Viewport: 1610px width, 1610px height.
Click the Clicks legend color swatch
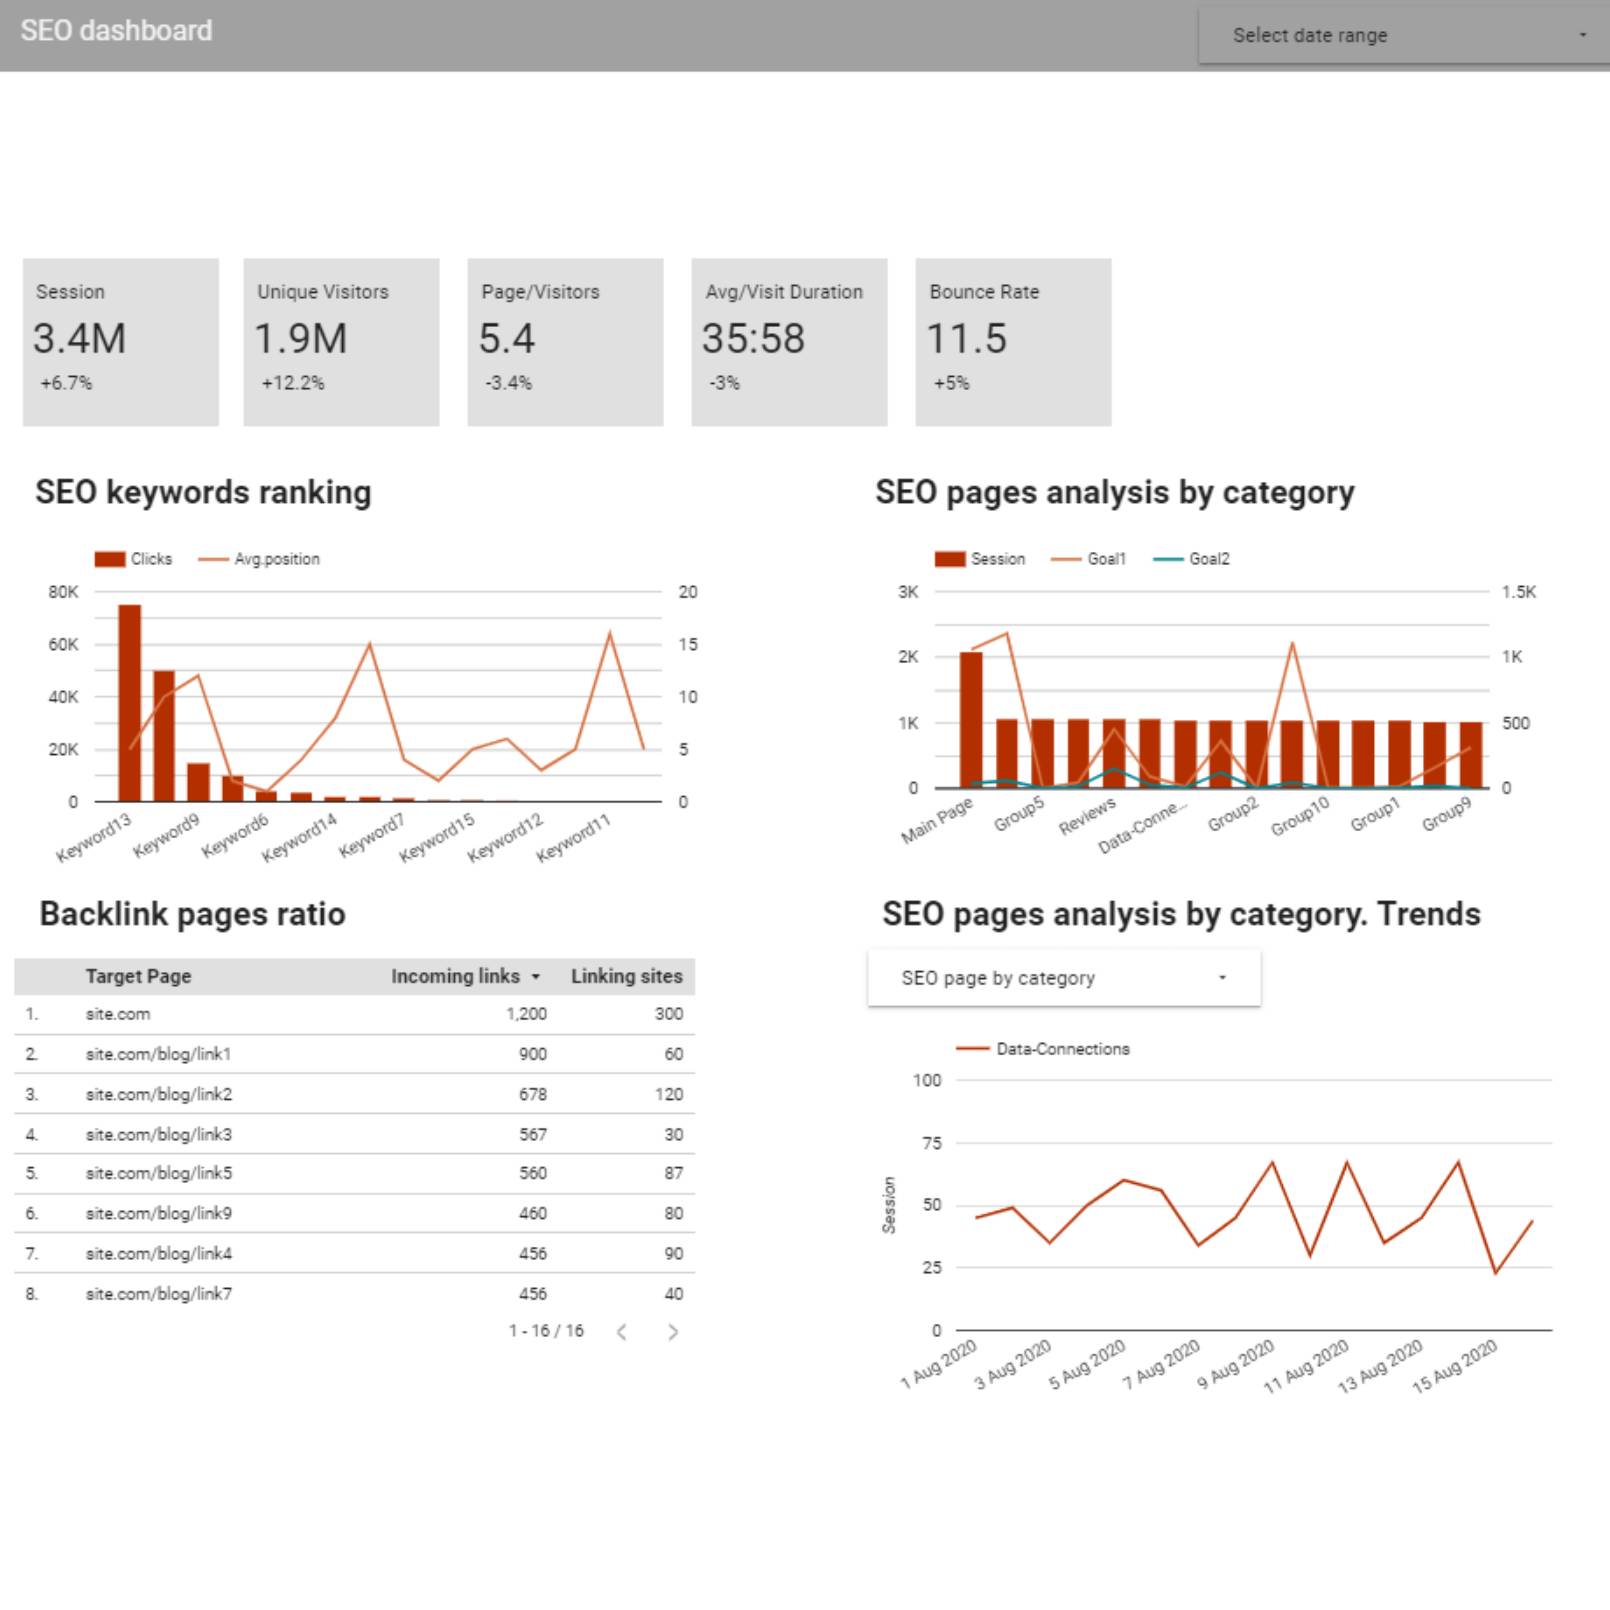(110, 559)
